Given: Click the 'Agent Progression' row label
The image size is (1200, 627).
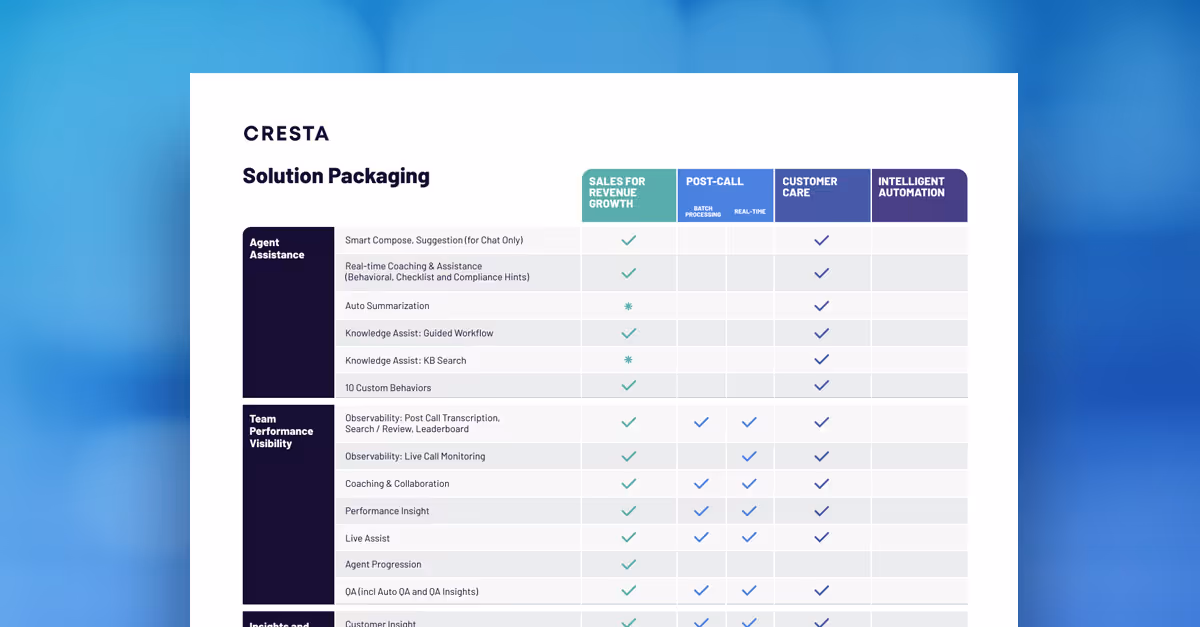Looking at the screenshot, I should coord(383,565).
